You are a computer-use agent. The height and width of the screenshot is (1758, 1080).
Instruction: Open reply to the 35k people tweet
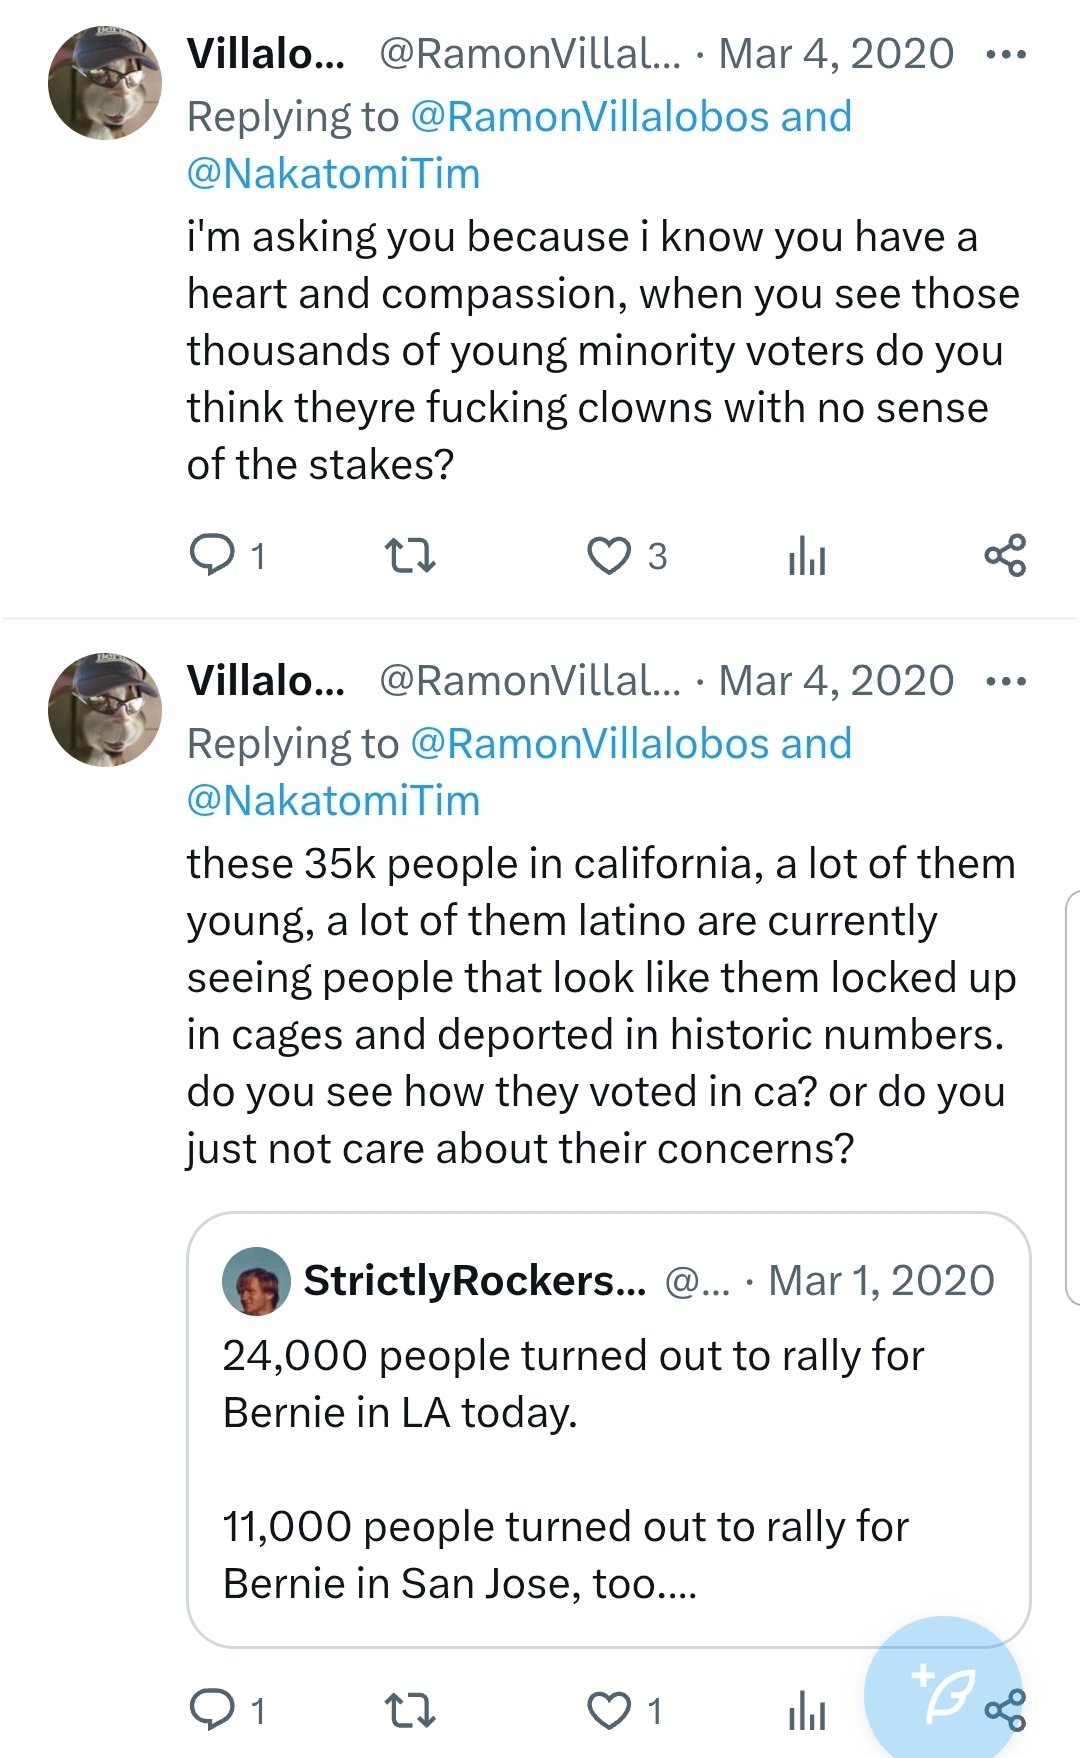click(212, 1710)
